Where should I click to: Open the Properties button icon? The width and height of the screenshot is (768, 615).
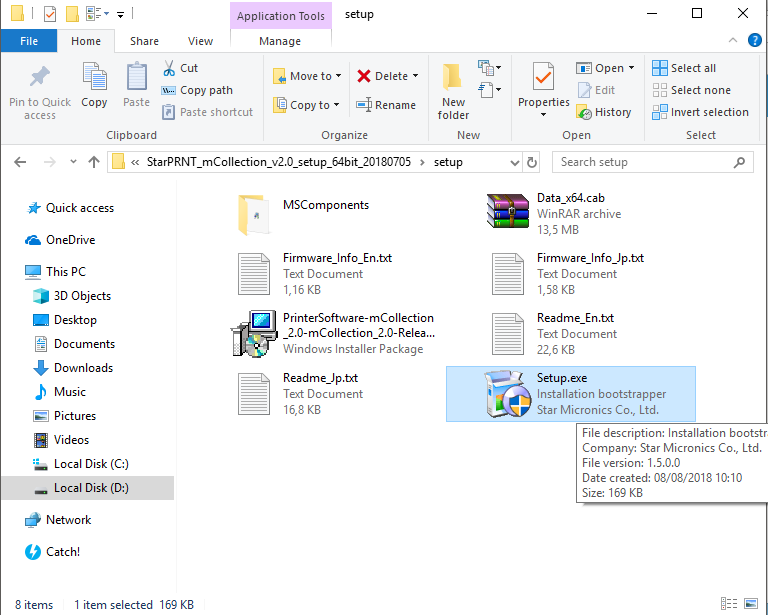(x=544, y=77)
